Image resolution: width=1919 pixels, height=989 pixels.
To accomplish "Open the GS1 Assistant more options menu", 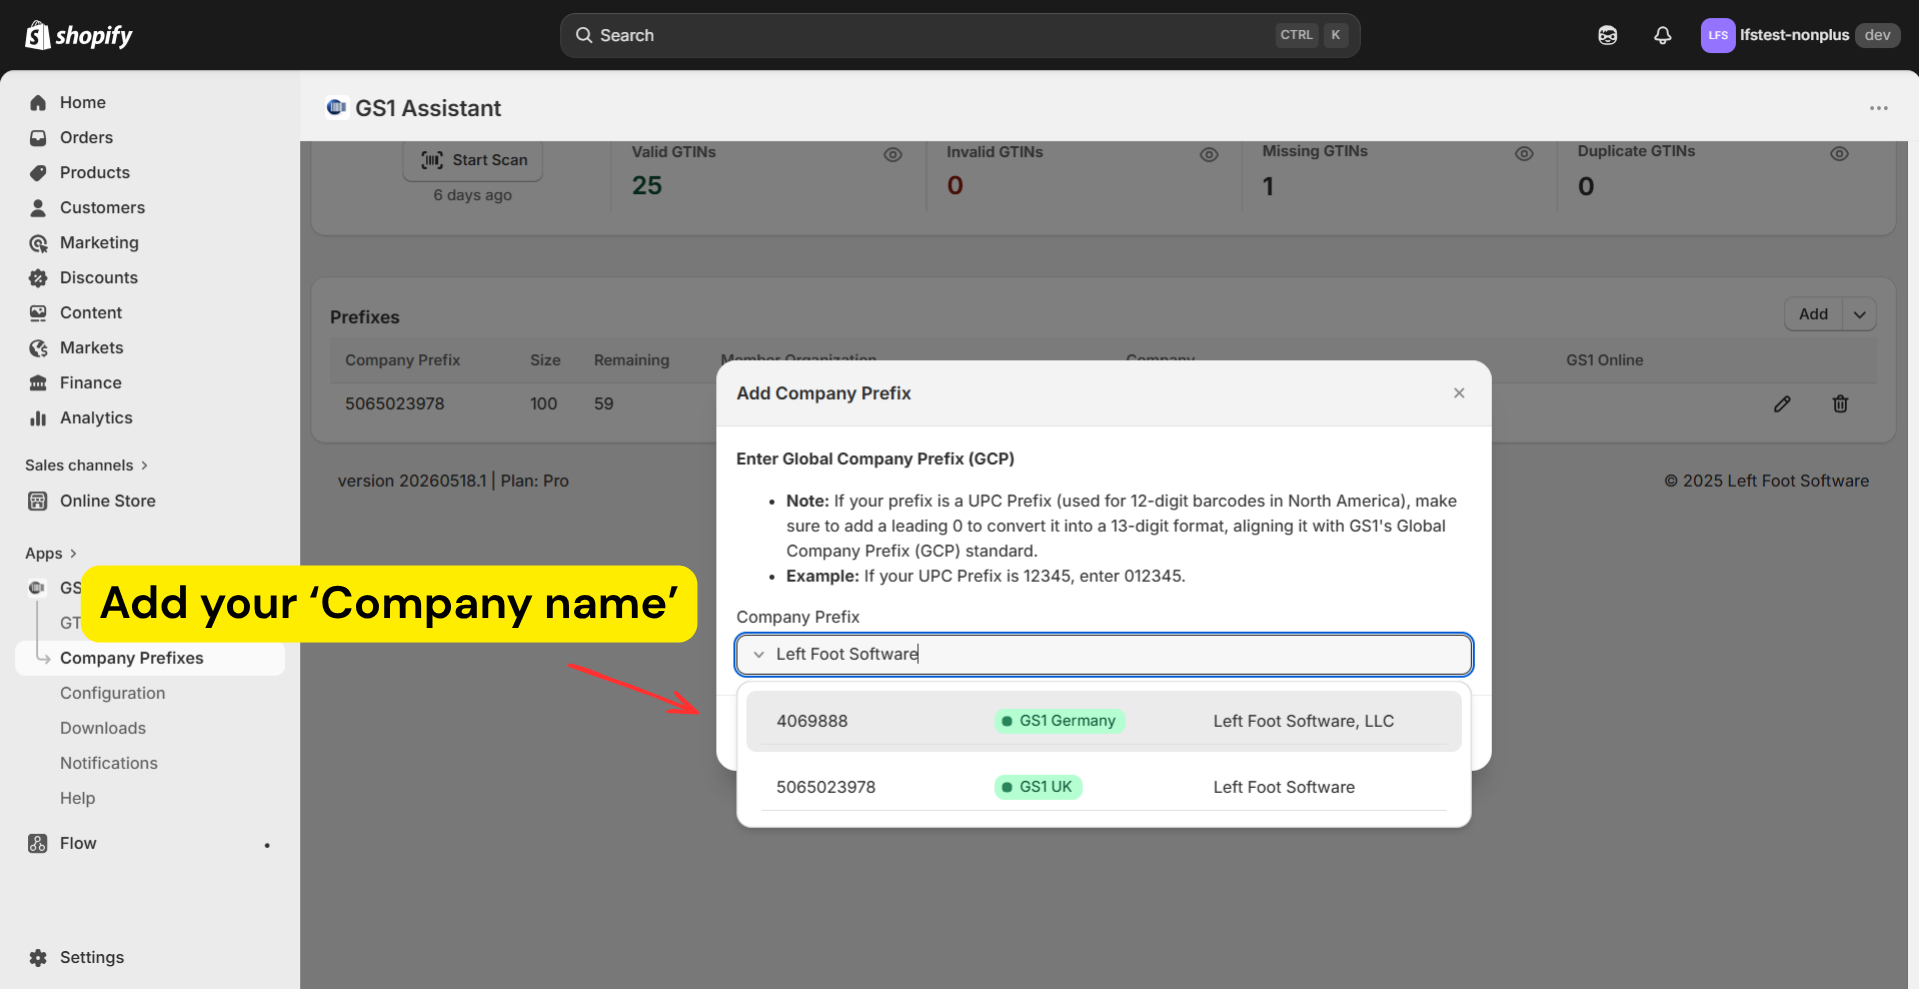I will (x=1879, y=108).
